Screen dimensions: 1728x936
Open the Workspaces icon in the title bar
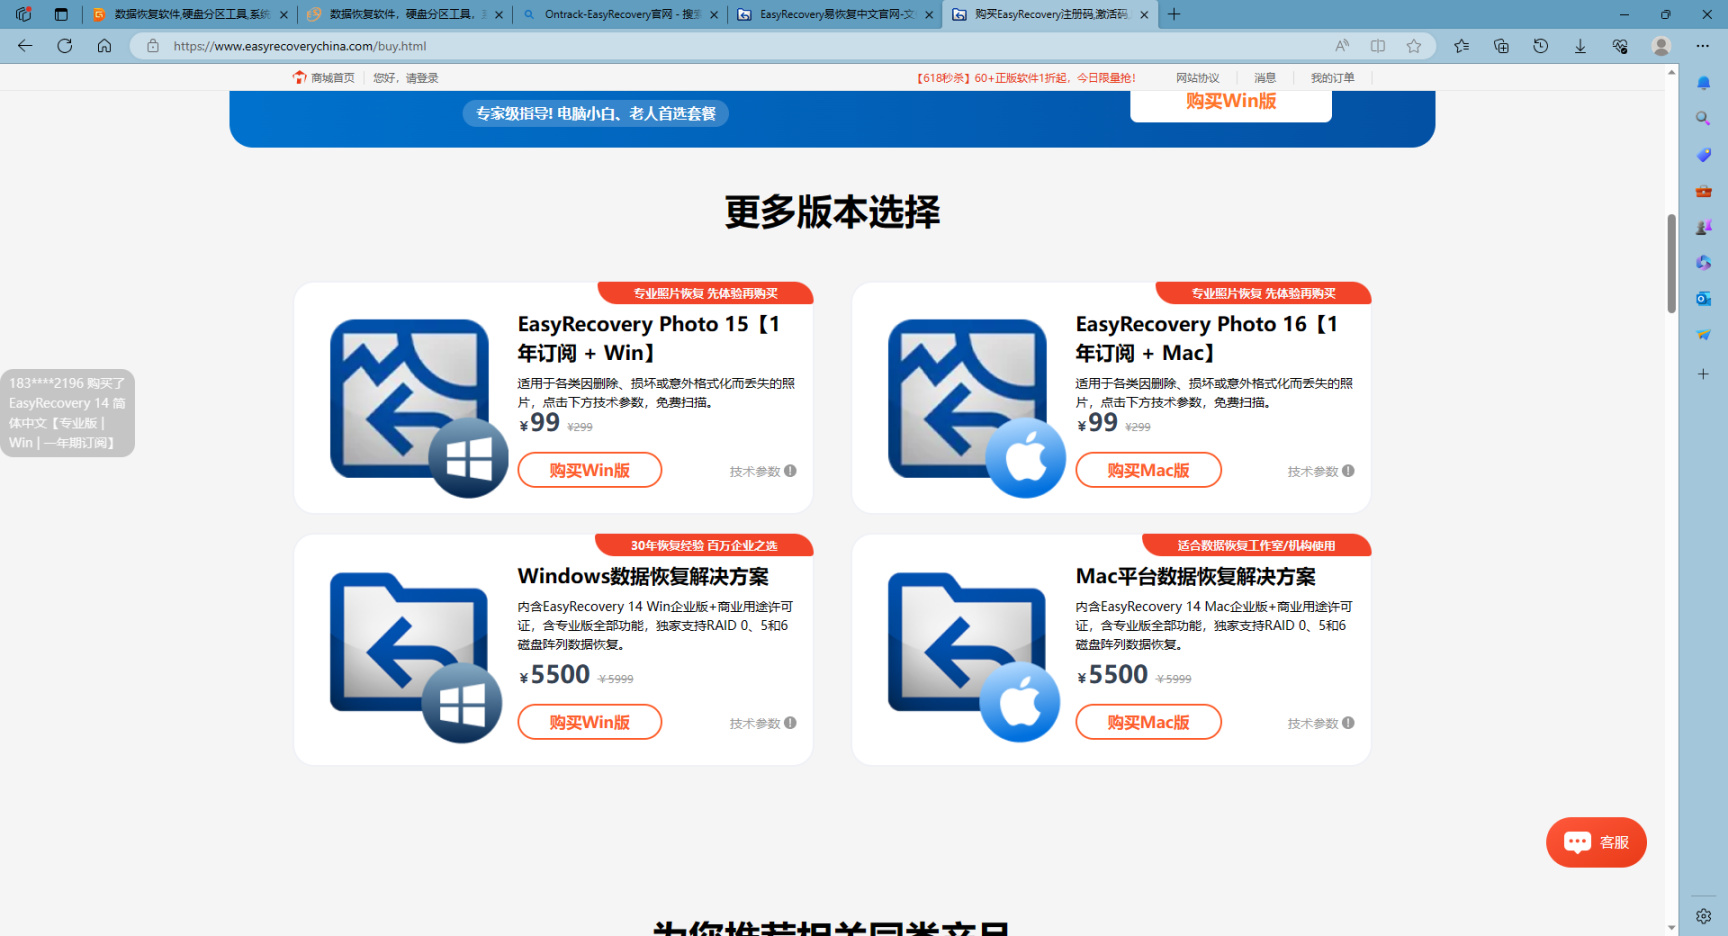[x=24, y=14]
